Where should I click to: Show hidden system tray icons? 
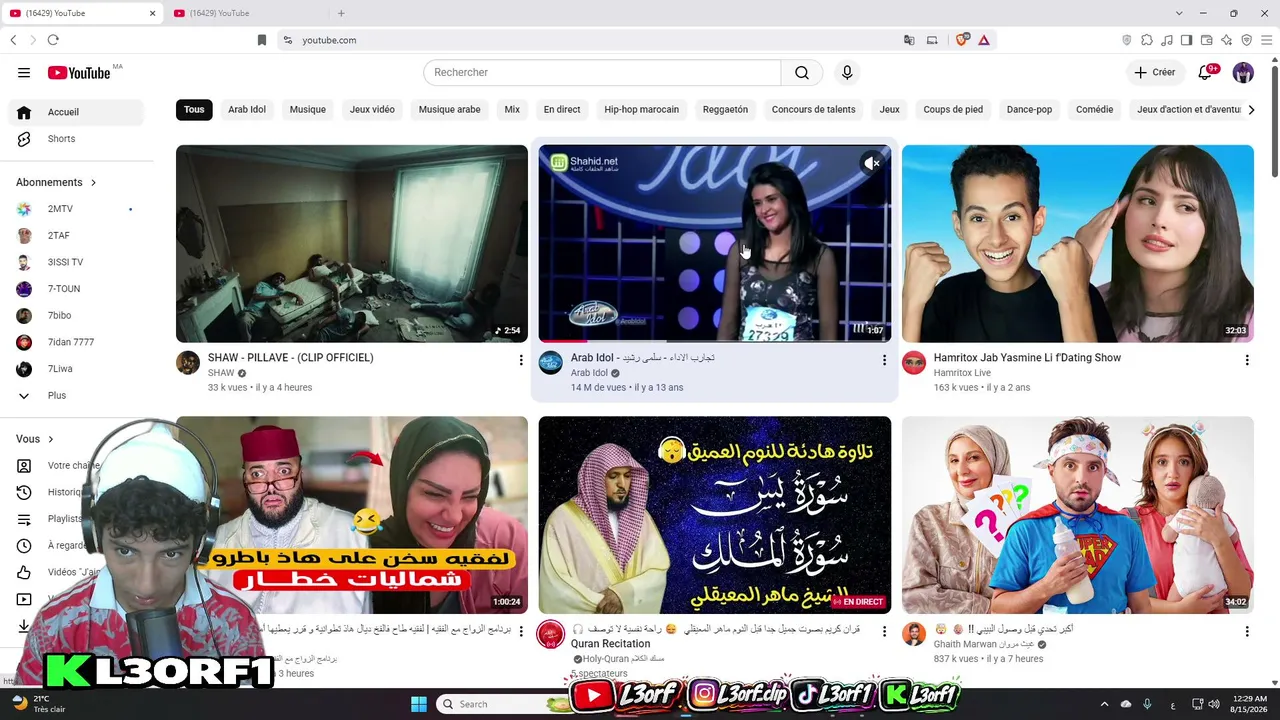coord(1104,704)
